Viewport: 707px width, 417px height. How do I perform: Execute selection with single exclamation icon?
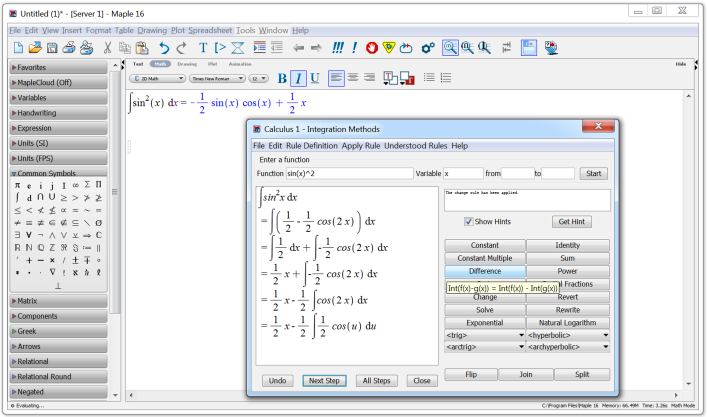pos(354,47)
